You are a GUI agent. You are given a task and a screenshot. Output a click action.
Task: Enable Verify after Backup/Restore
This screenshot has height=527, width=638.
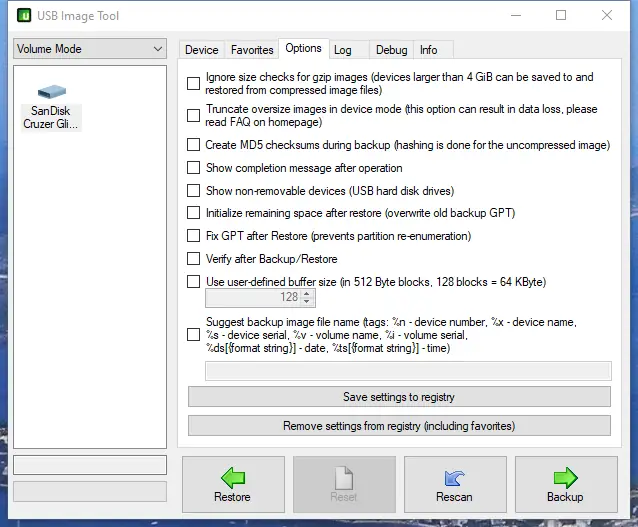(x=193, y=258)
